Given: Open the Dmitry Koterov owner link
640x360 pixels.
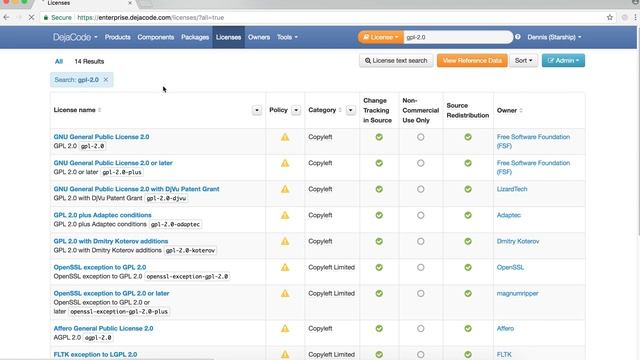Looking at the screenshot, I should point(518,241).
